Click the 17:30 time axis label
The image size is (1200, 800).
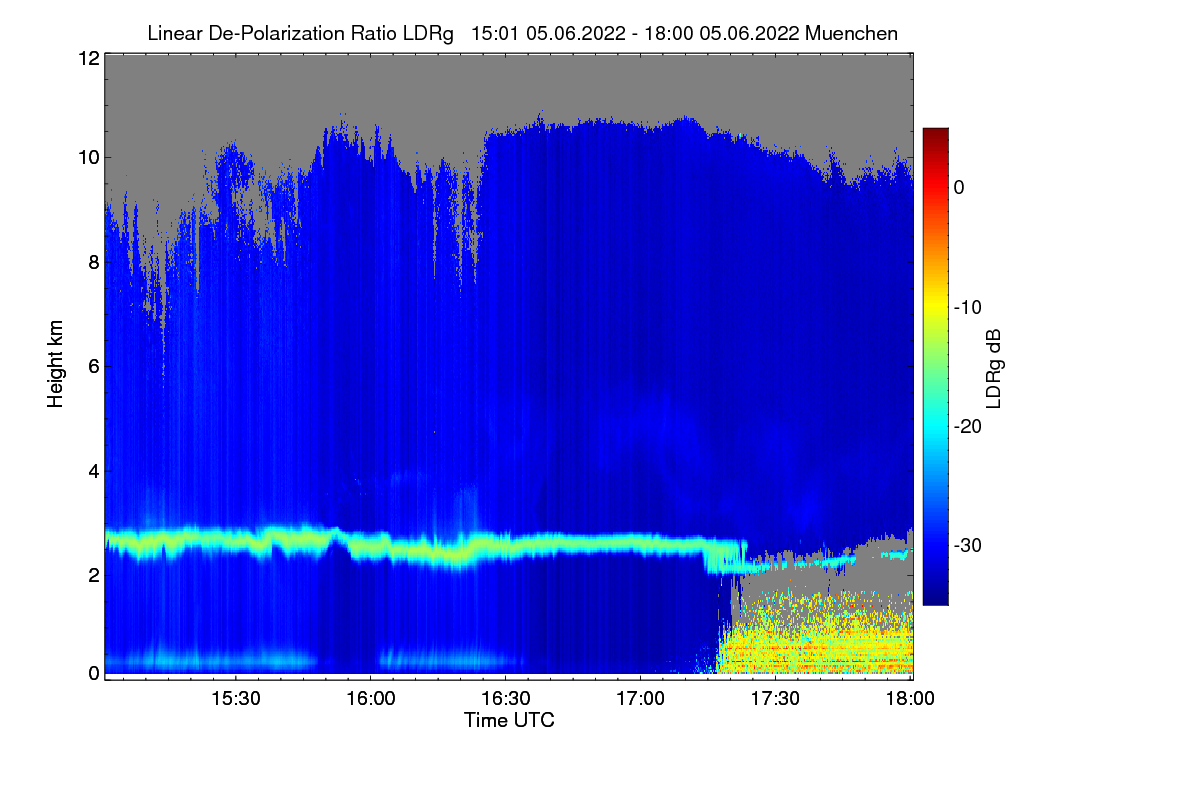click(776, 698)
